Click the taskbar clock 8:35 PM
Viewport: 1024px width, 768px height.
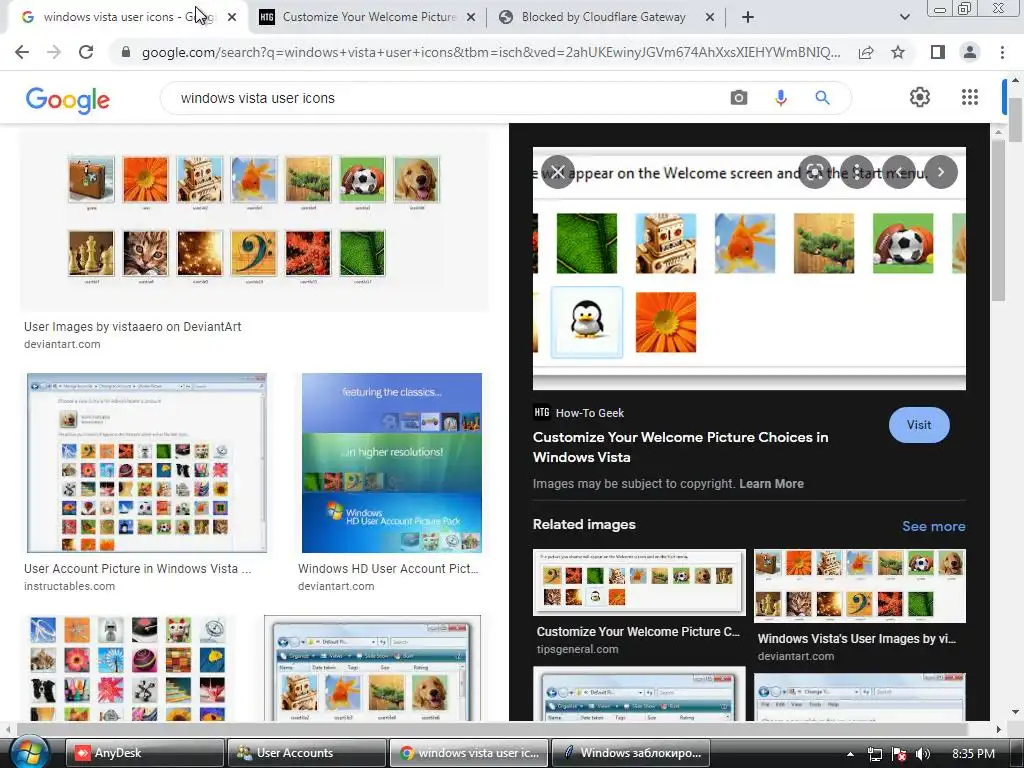pyautogui.click(x=974, y=754)
